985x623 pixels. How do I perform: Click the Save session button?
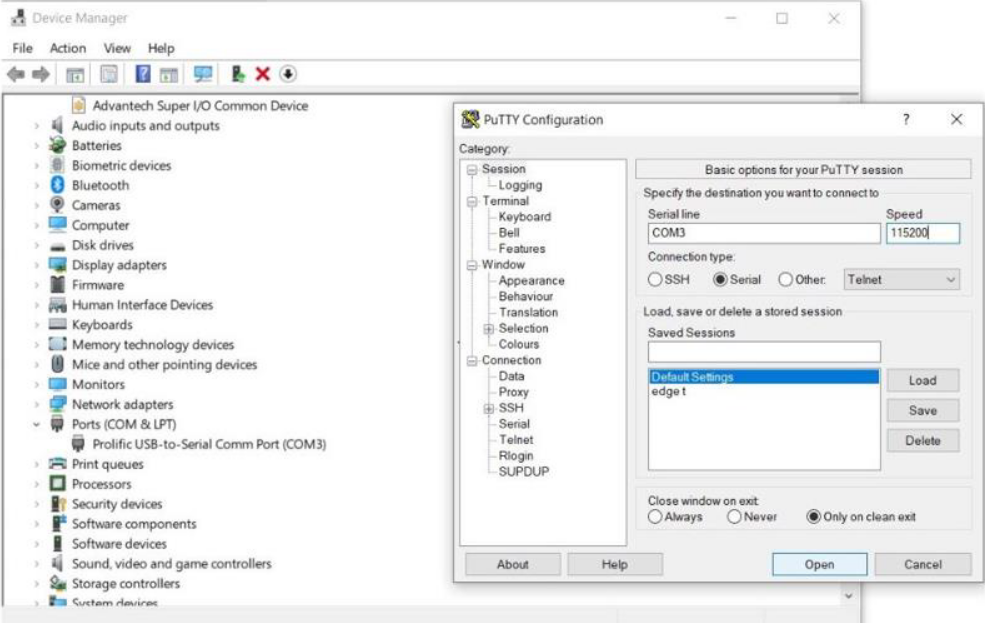922,410
